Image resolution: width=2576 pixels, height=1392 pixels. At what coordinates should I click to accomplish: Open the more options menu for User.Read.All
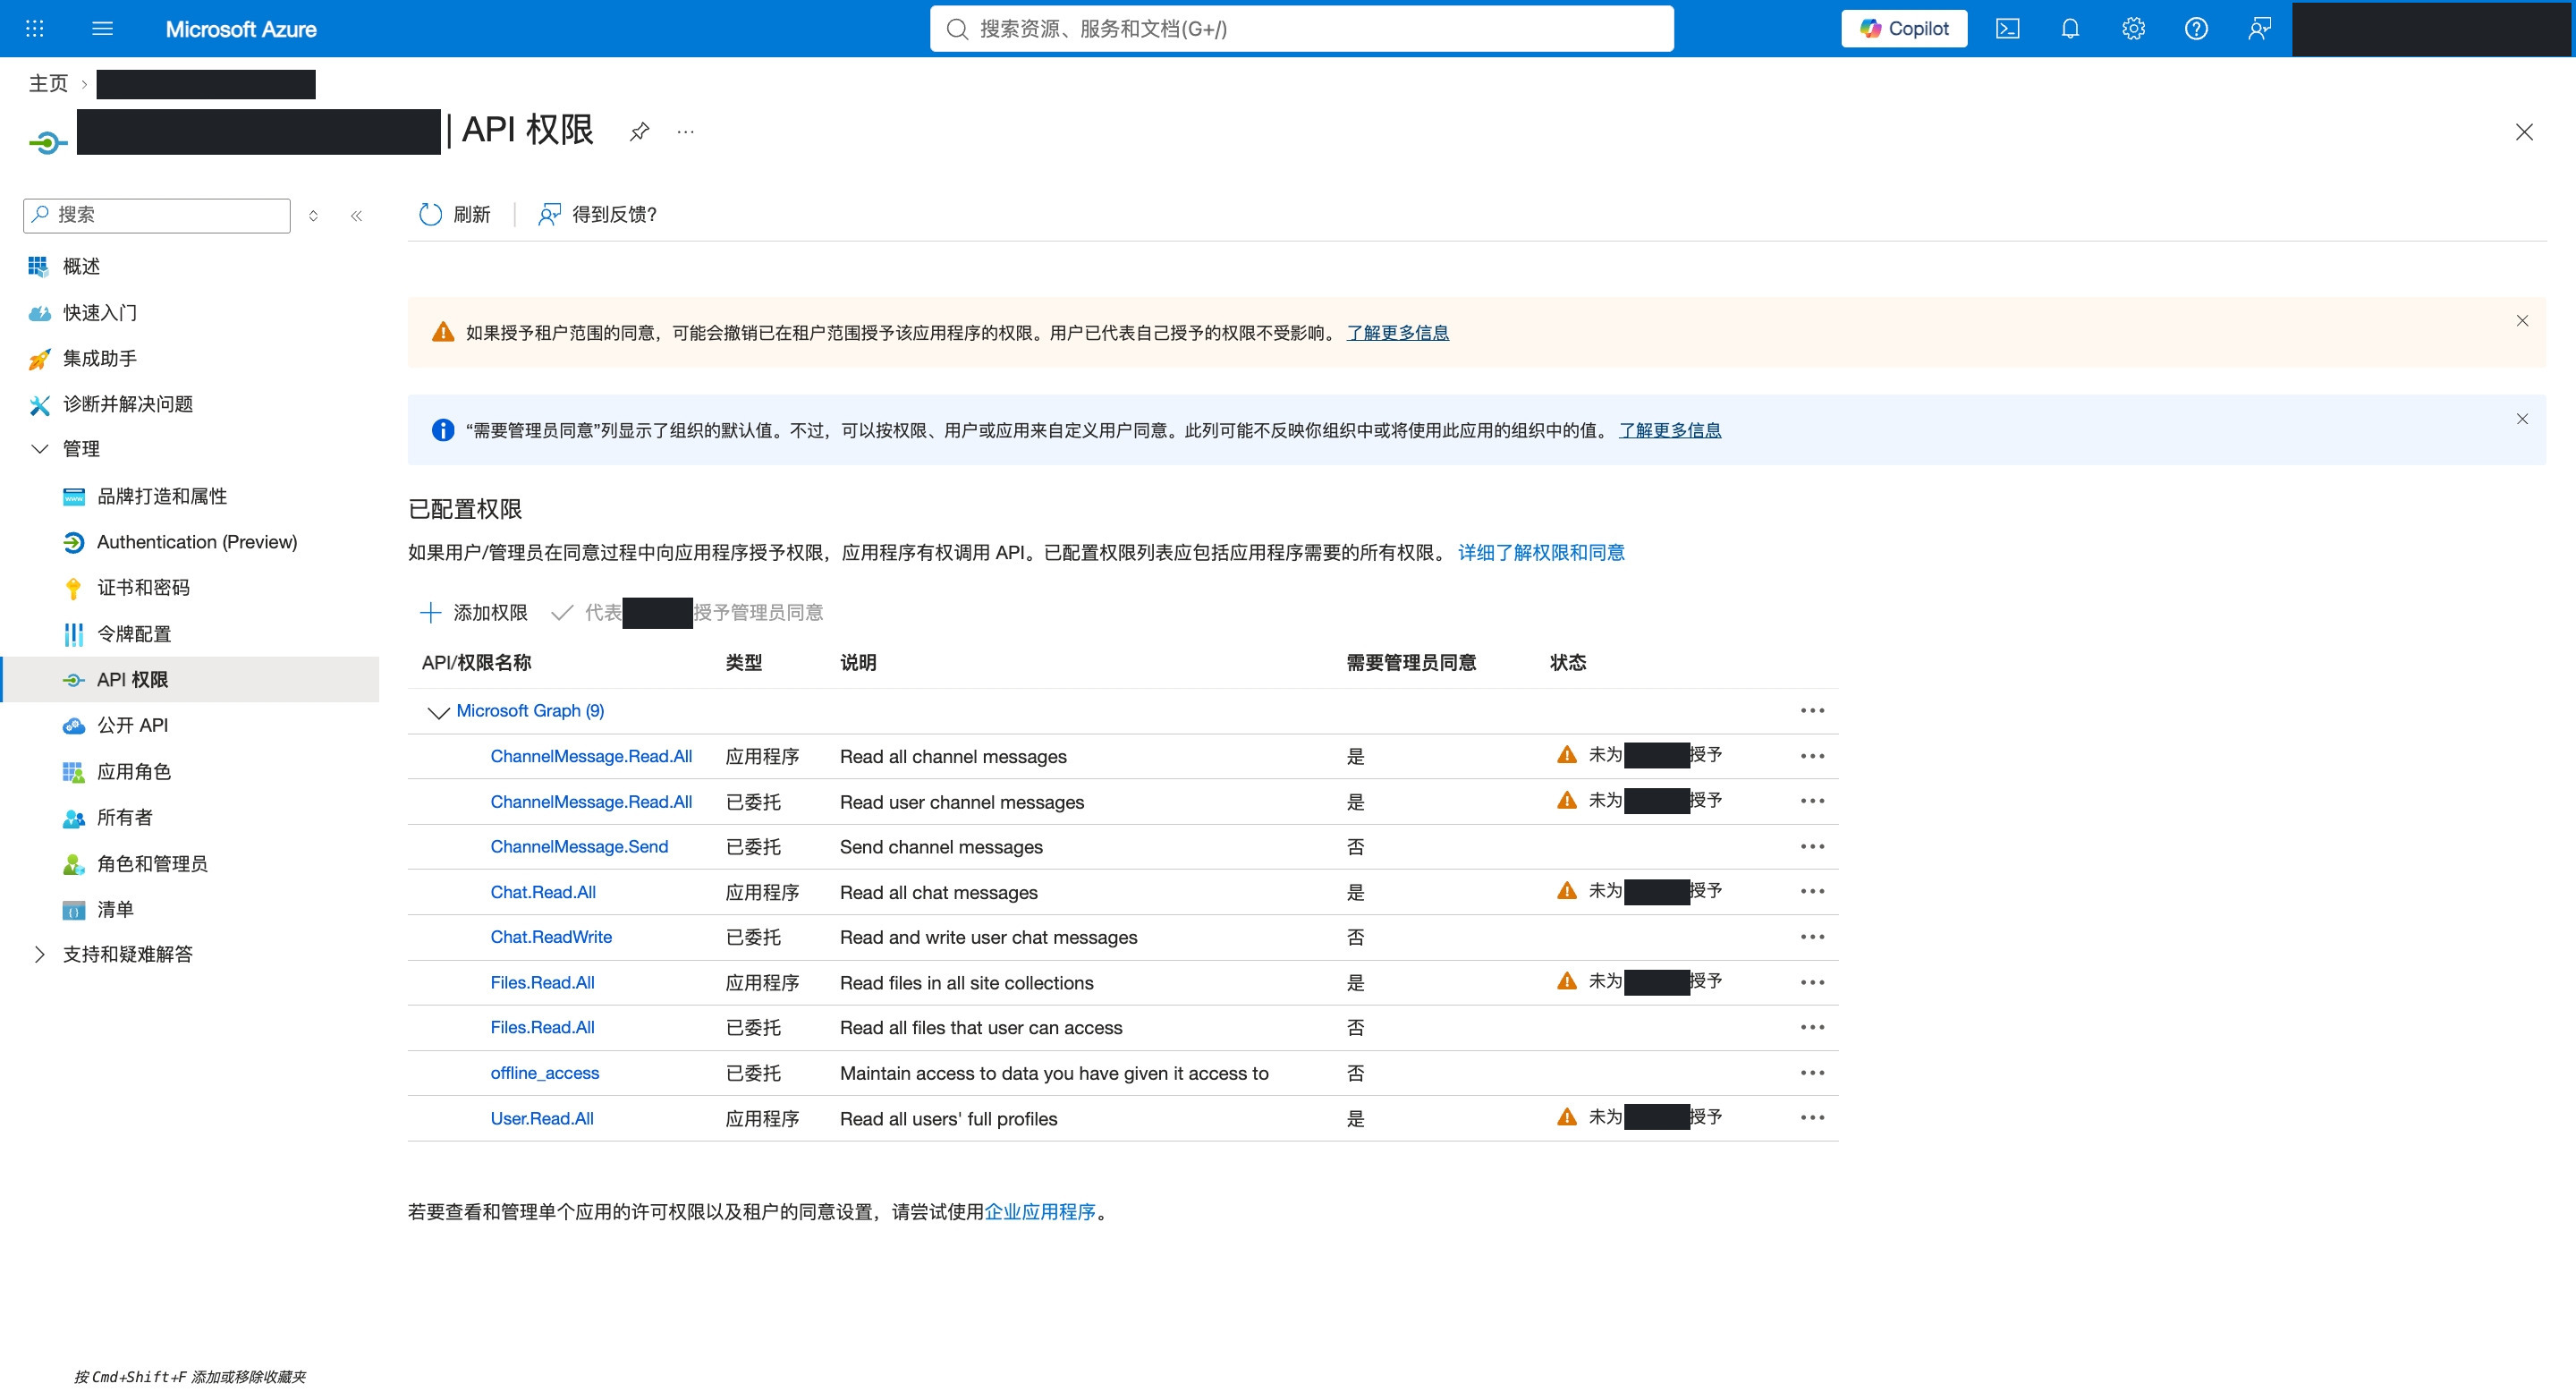(x=1812, y=1118)
